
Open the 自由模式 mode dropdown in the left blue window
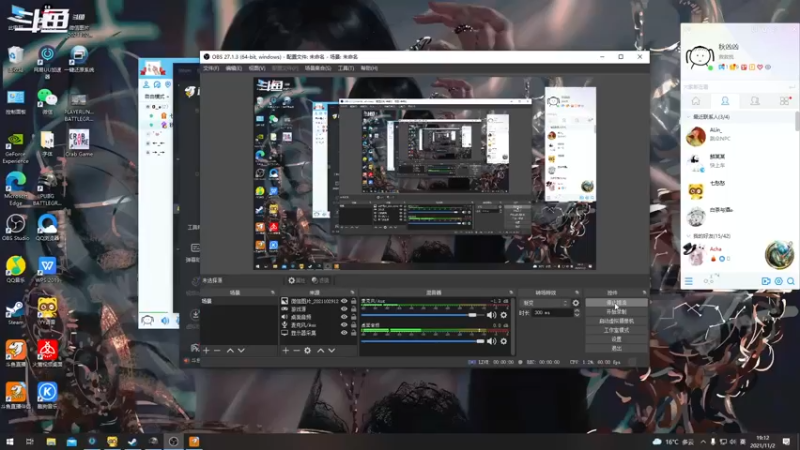(x=157, y=96)
